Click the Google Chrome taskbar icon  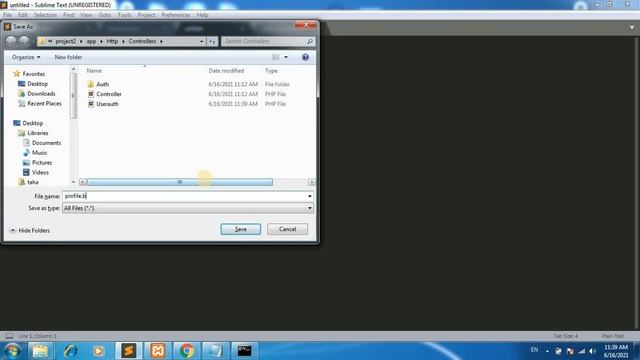[x=187, y=351]
